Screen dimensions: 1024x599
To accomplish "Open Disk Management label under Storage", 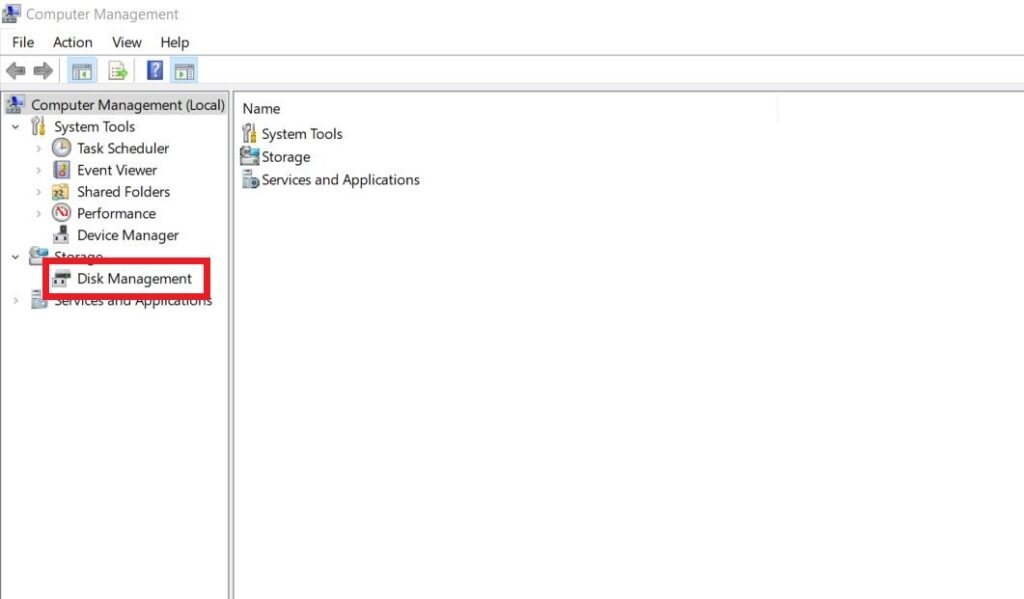I will pos(135,279).
